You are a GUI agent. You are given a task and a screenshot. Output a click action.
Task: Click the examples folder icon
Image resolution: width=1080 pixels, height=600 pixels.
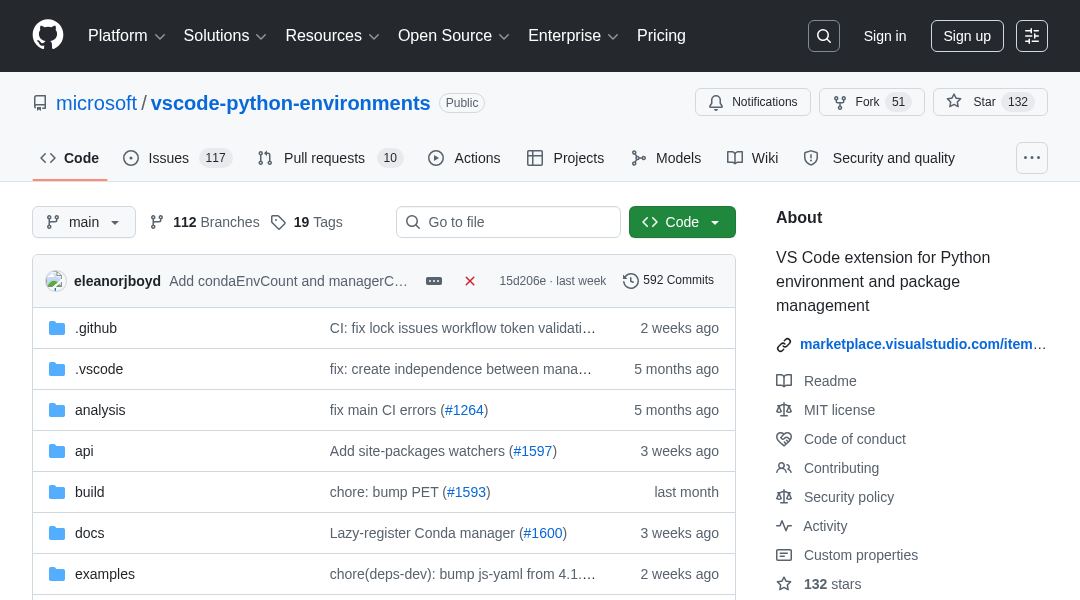tap(57, 574)
